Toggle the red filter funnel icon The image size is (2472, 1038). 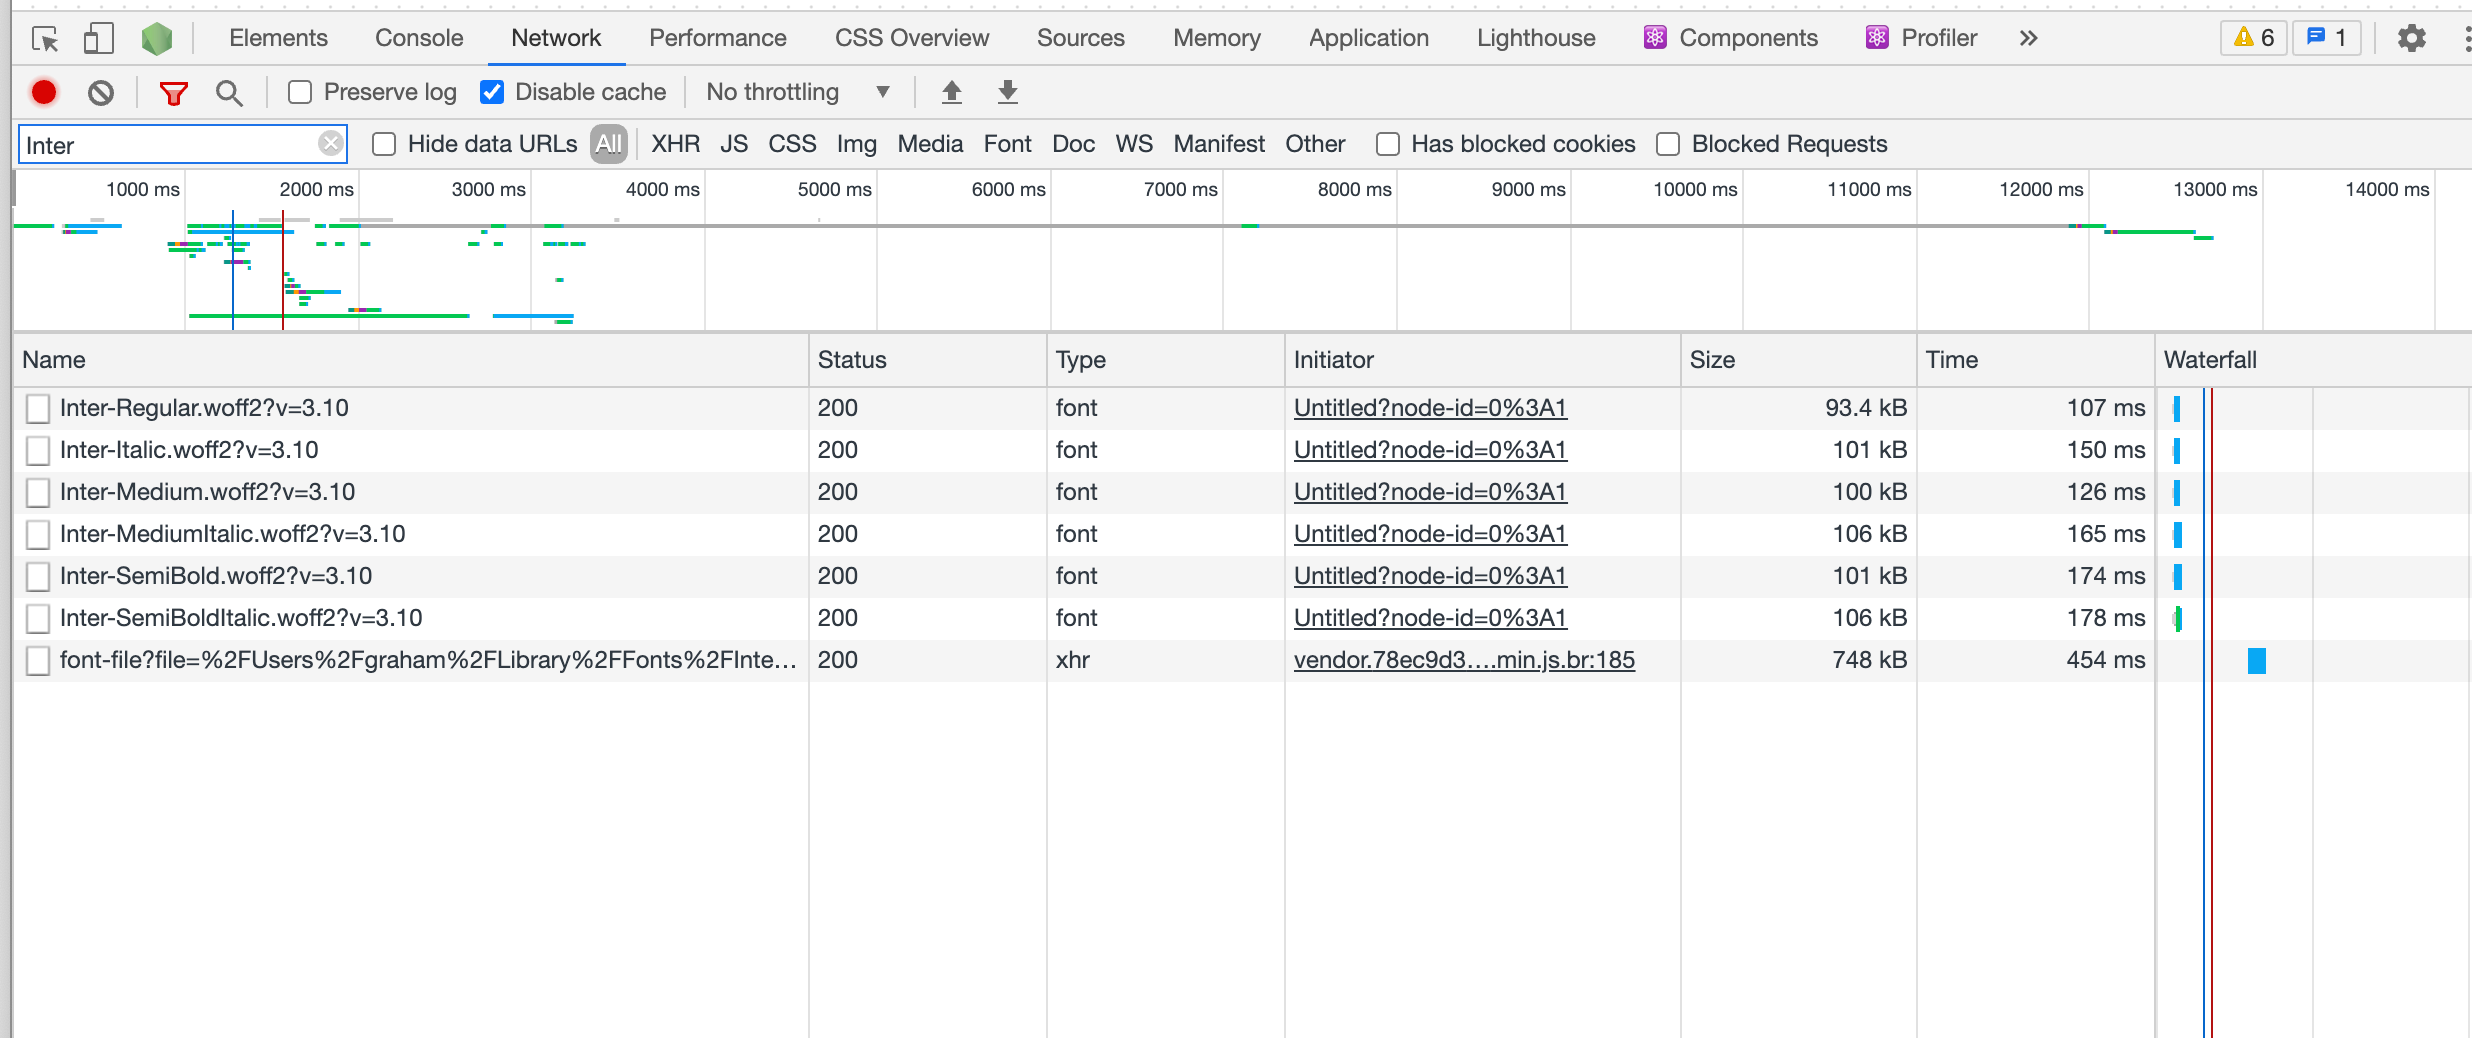(x=174, y=93)
